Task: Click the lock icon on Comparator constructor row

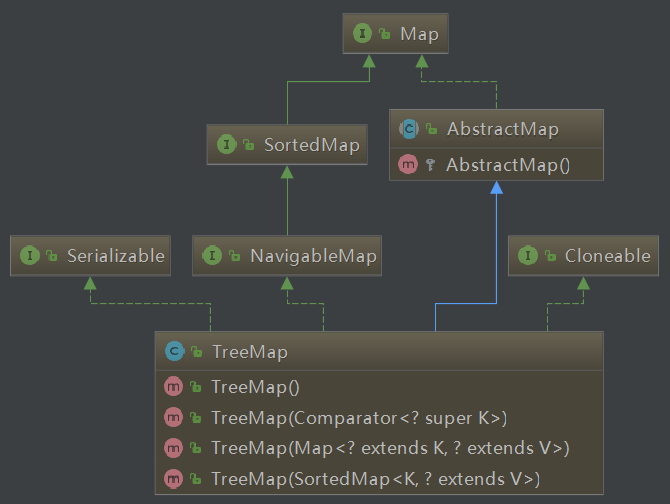Action: [196, 418]
